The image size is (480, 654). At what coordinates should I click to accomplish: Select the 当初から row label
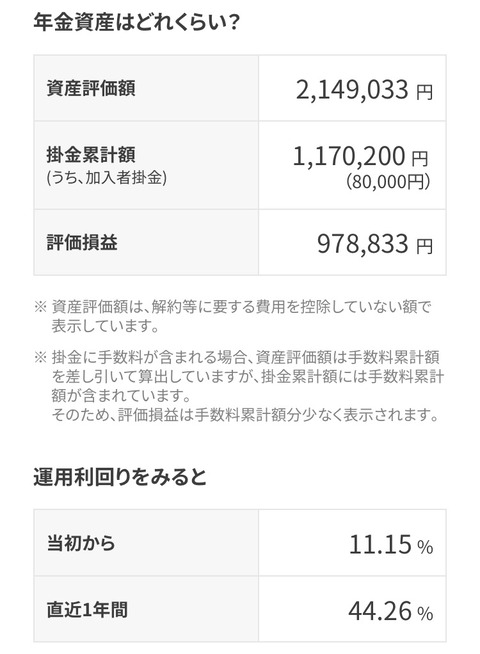pos(80,543)
